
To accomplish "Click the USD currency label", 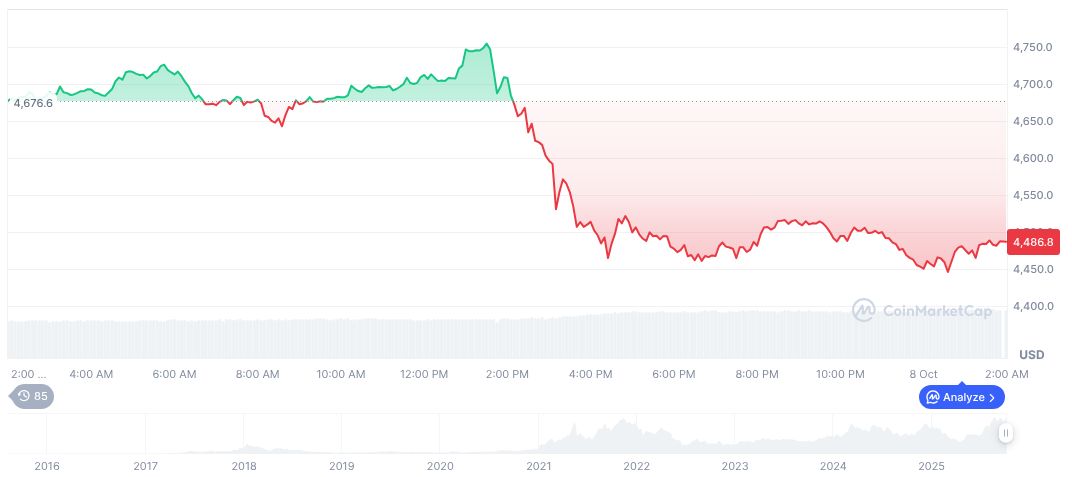I will click(1031, 355).
